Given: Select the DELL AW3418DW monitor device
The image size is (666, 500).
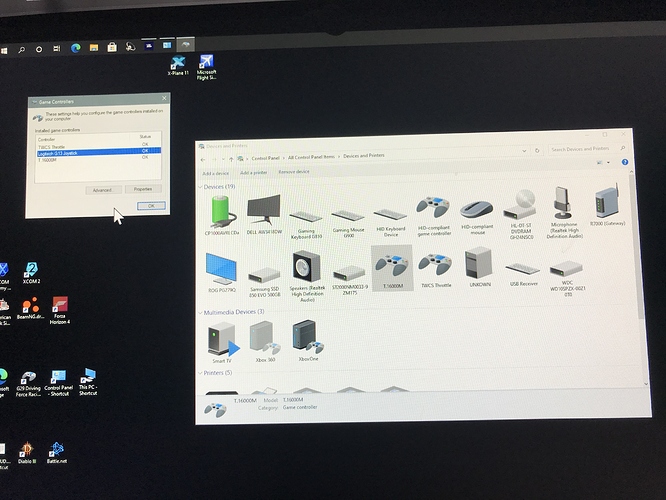Looking at the screenshot, I should 264,215.
